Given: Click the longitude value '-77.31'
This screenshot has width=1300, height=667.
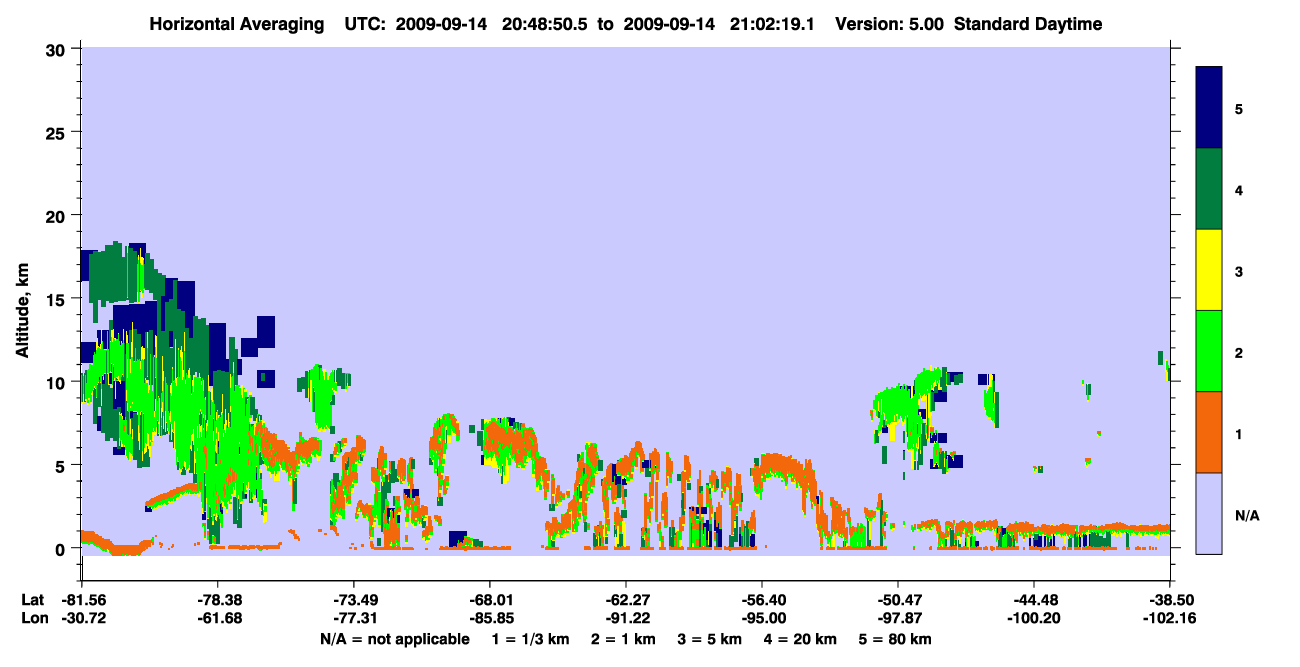Looking at the screenshot, I should pos(353,619).
